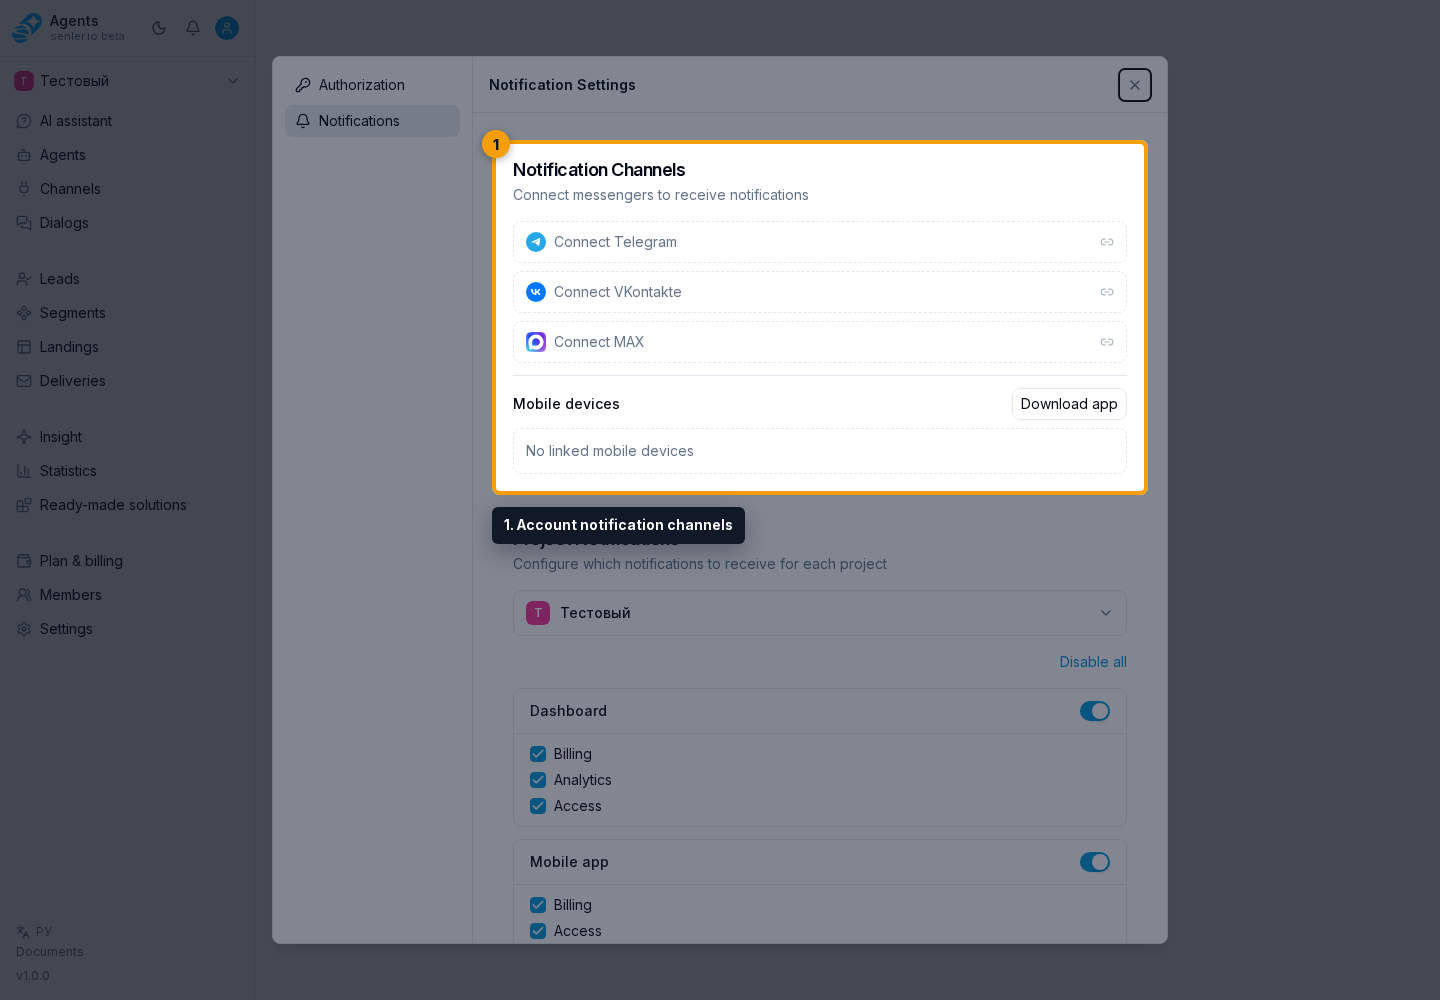Click Connect VKontakte
The height and width of the screenshot is (1000, 1440).
(820, 292)
